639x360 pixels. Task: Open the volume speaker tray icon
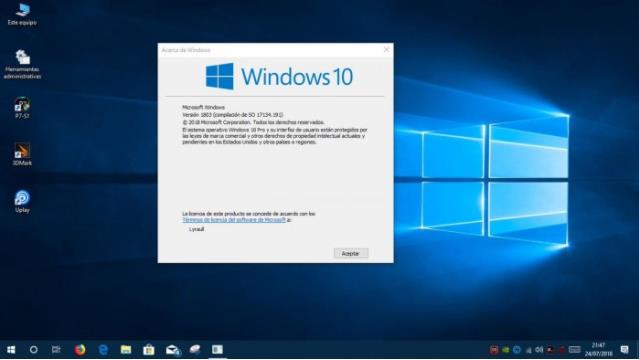539,350
